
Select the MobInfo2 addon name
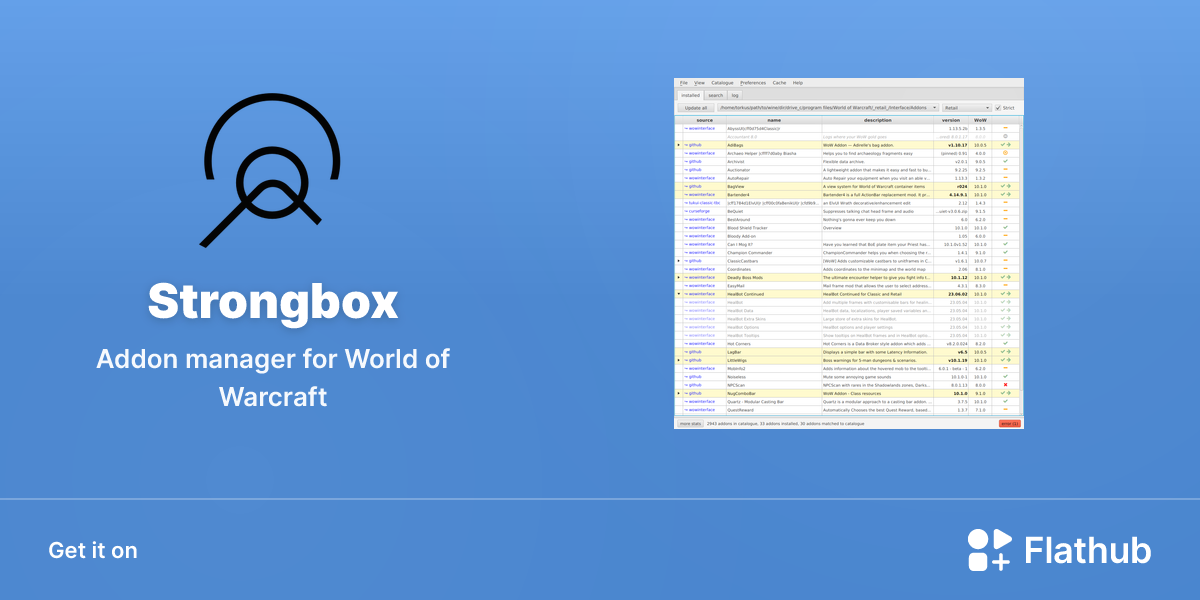[x=736, y=369]
